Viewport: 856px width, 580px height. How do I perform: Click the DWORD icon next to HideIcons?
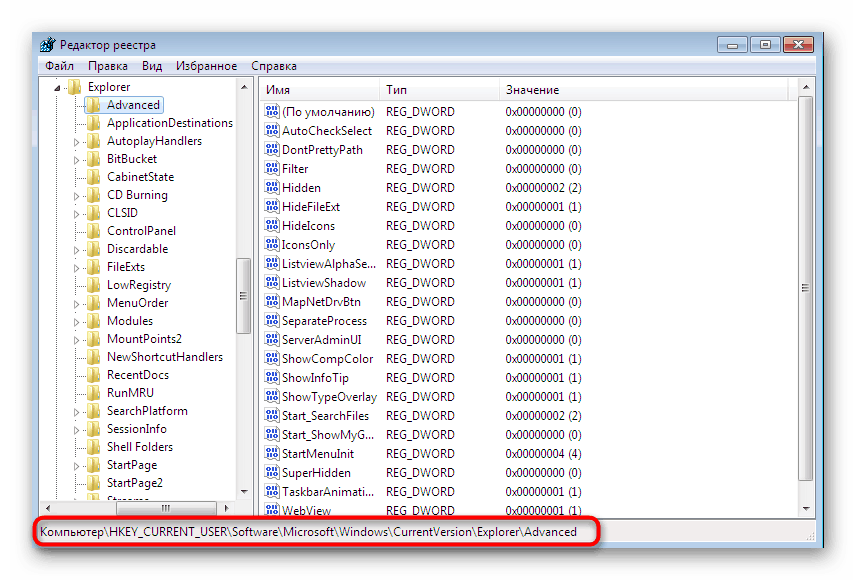pos(272,225)
